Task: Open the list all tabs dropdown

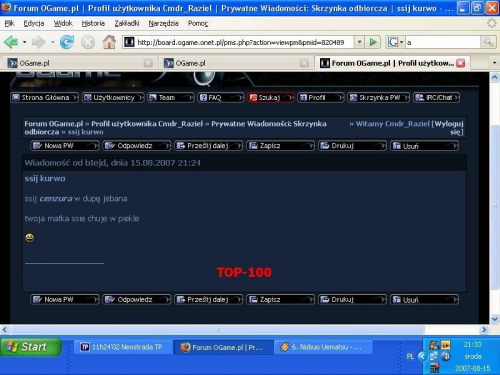Action: [x=494, y=63]
